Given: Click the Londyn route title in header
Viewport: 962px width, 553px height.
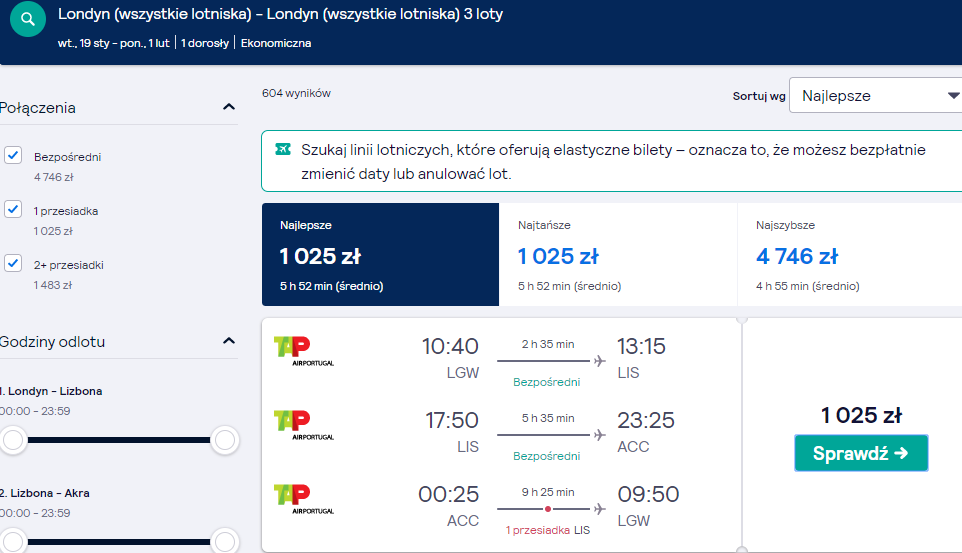Looking at the screenshot, I should 280,14.
